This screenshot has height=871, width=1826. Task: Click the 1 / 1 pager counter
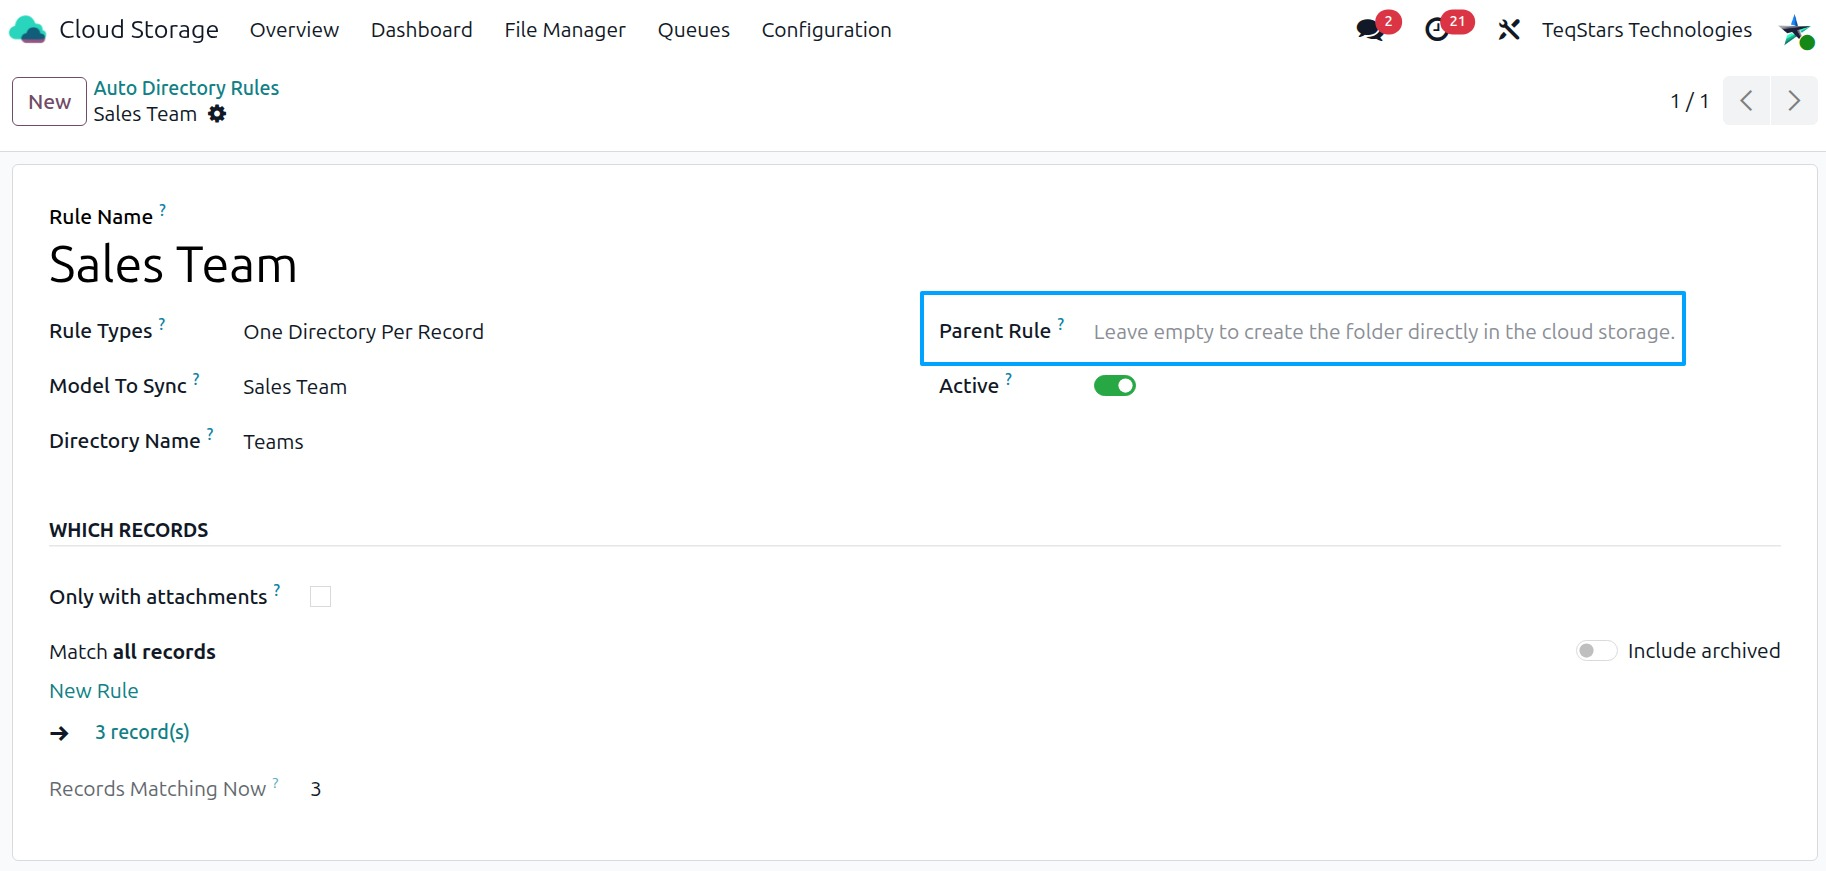[1690, 101]
